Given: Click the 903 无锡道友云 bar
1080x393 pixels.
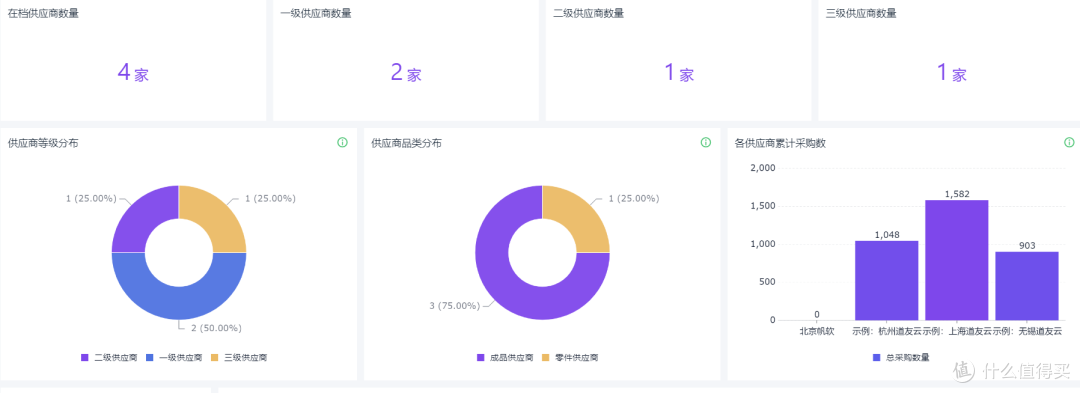Looking at the screenshot, I should 1026,286.
